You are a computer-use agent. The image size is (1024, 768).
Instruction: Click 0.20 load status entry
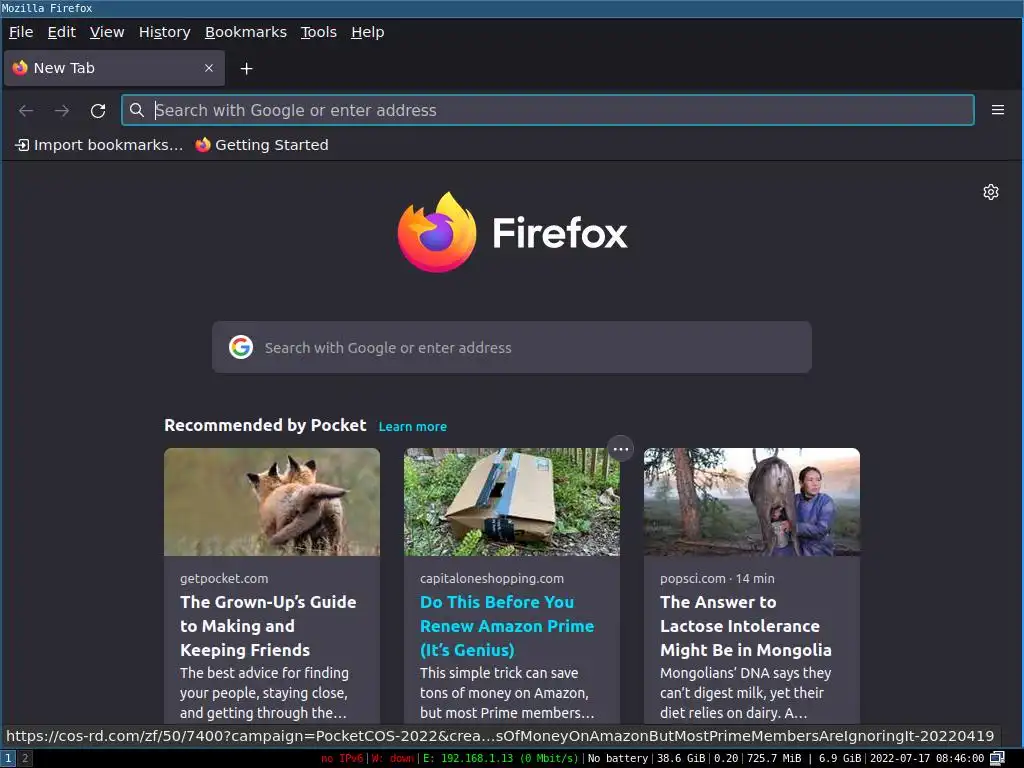pyautogui.click(x=726, y=758)
